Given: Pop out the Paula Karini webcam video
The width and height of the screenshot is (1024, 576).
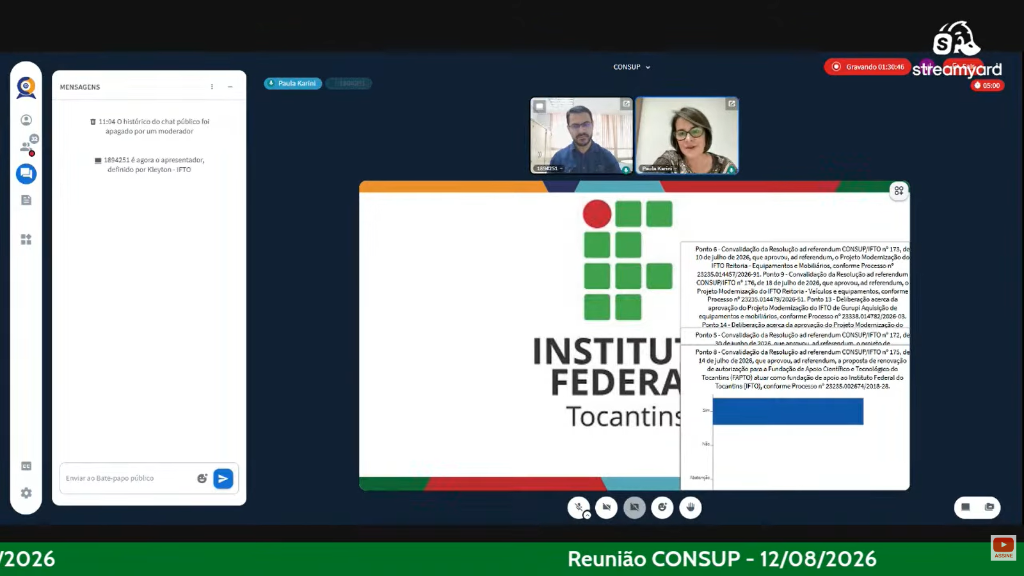Looking at the screenshot, I should (x=731, y=104).
